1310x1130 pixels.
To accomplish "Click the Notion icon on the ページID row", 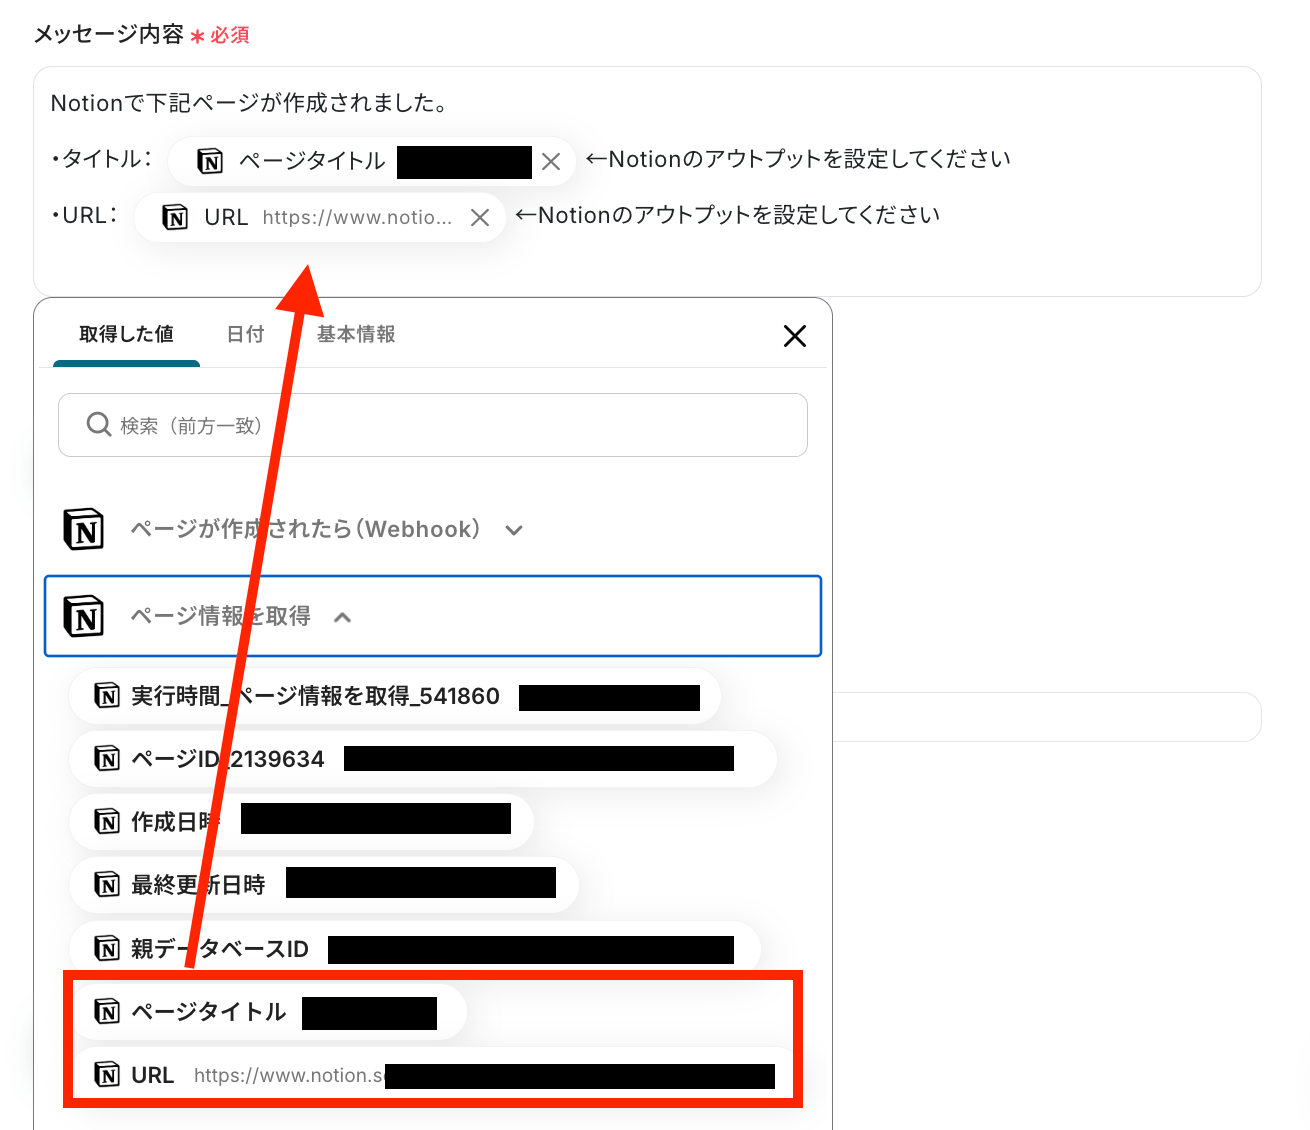I will [107, 759].
